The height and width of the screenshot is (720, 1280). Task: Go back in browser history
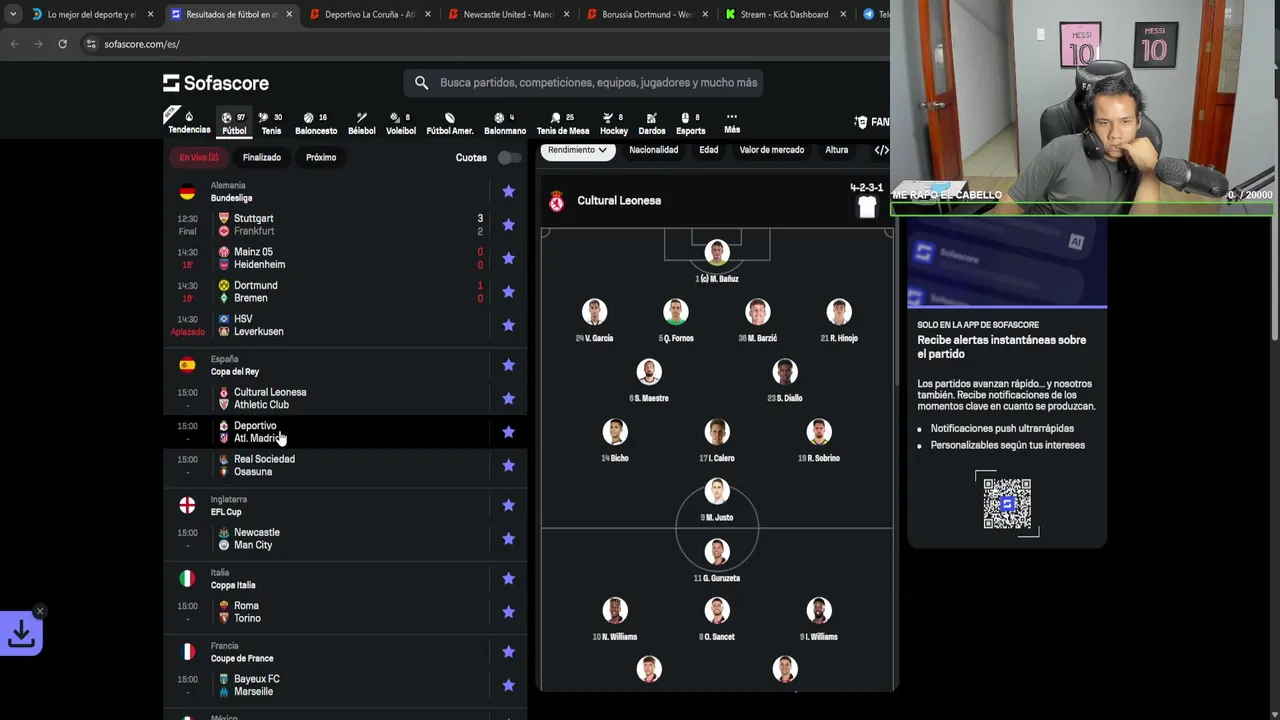14,44
